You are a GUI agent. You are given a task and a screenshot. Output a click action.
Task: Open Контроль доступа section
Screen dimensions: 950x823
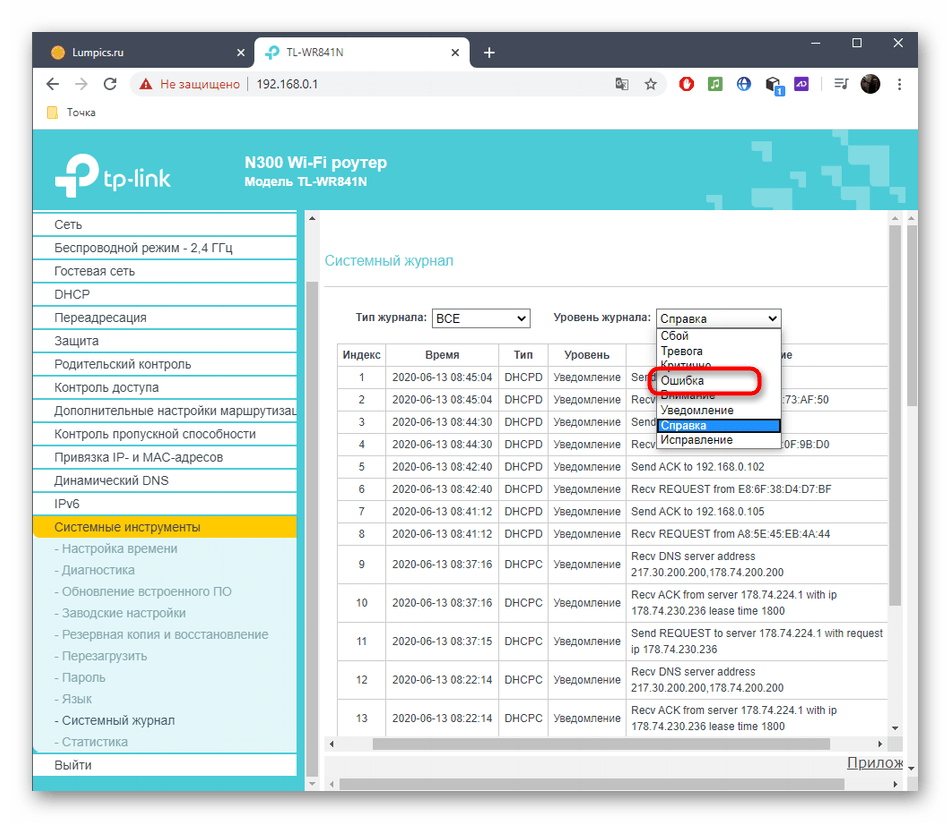[x=164, y=387]
